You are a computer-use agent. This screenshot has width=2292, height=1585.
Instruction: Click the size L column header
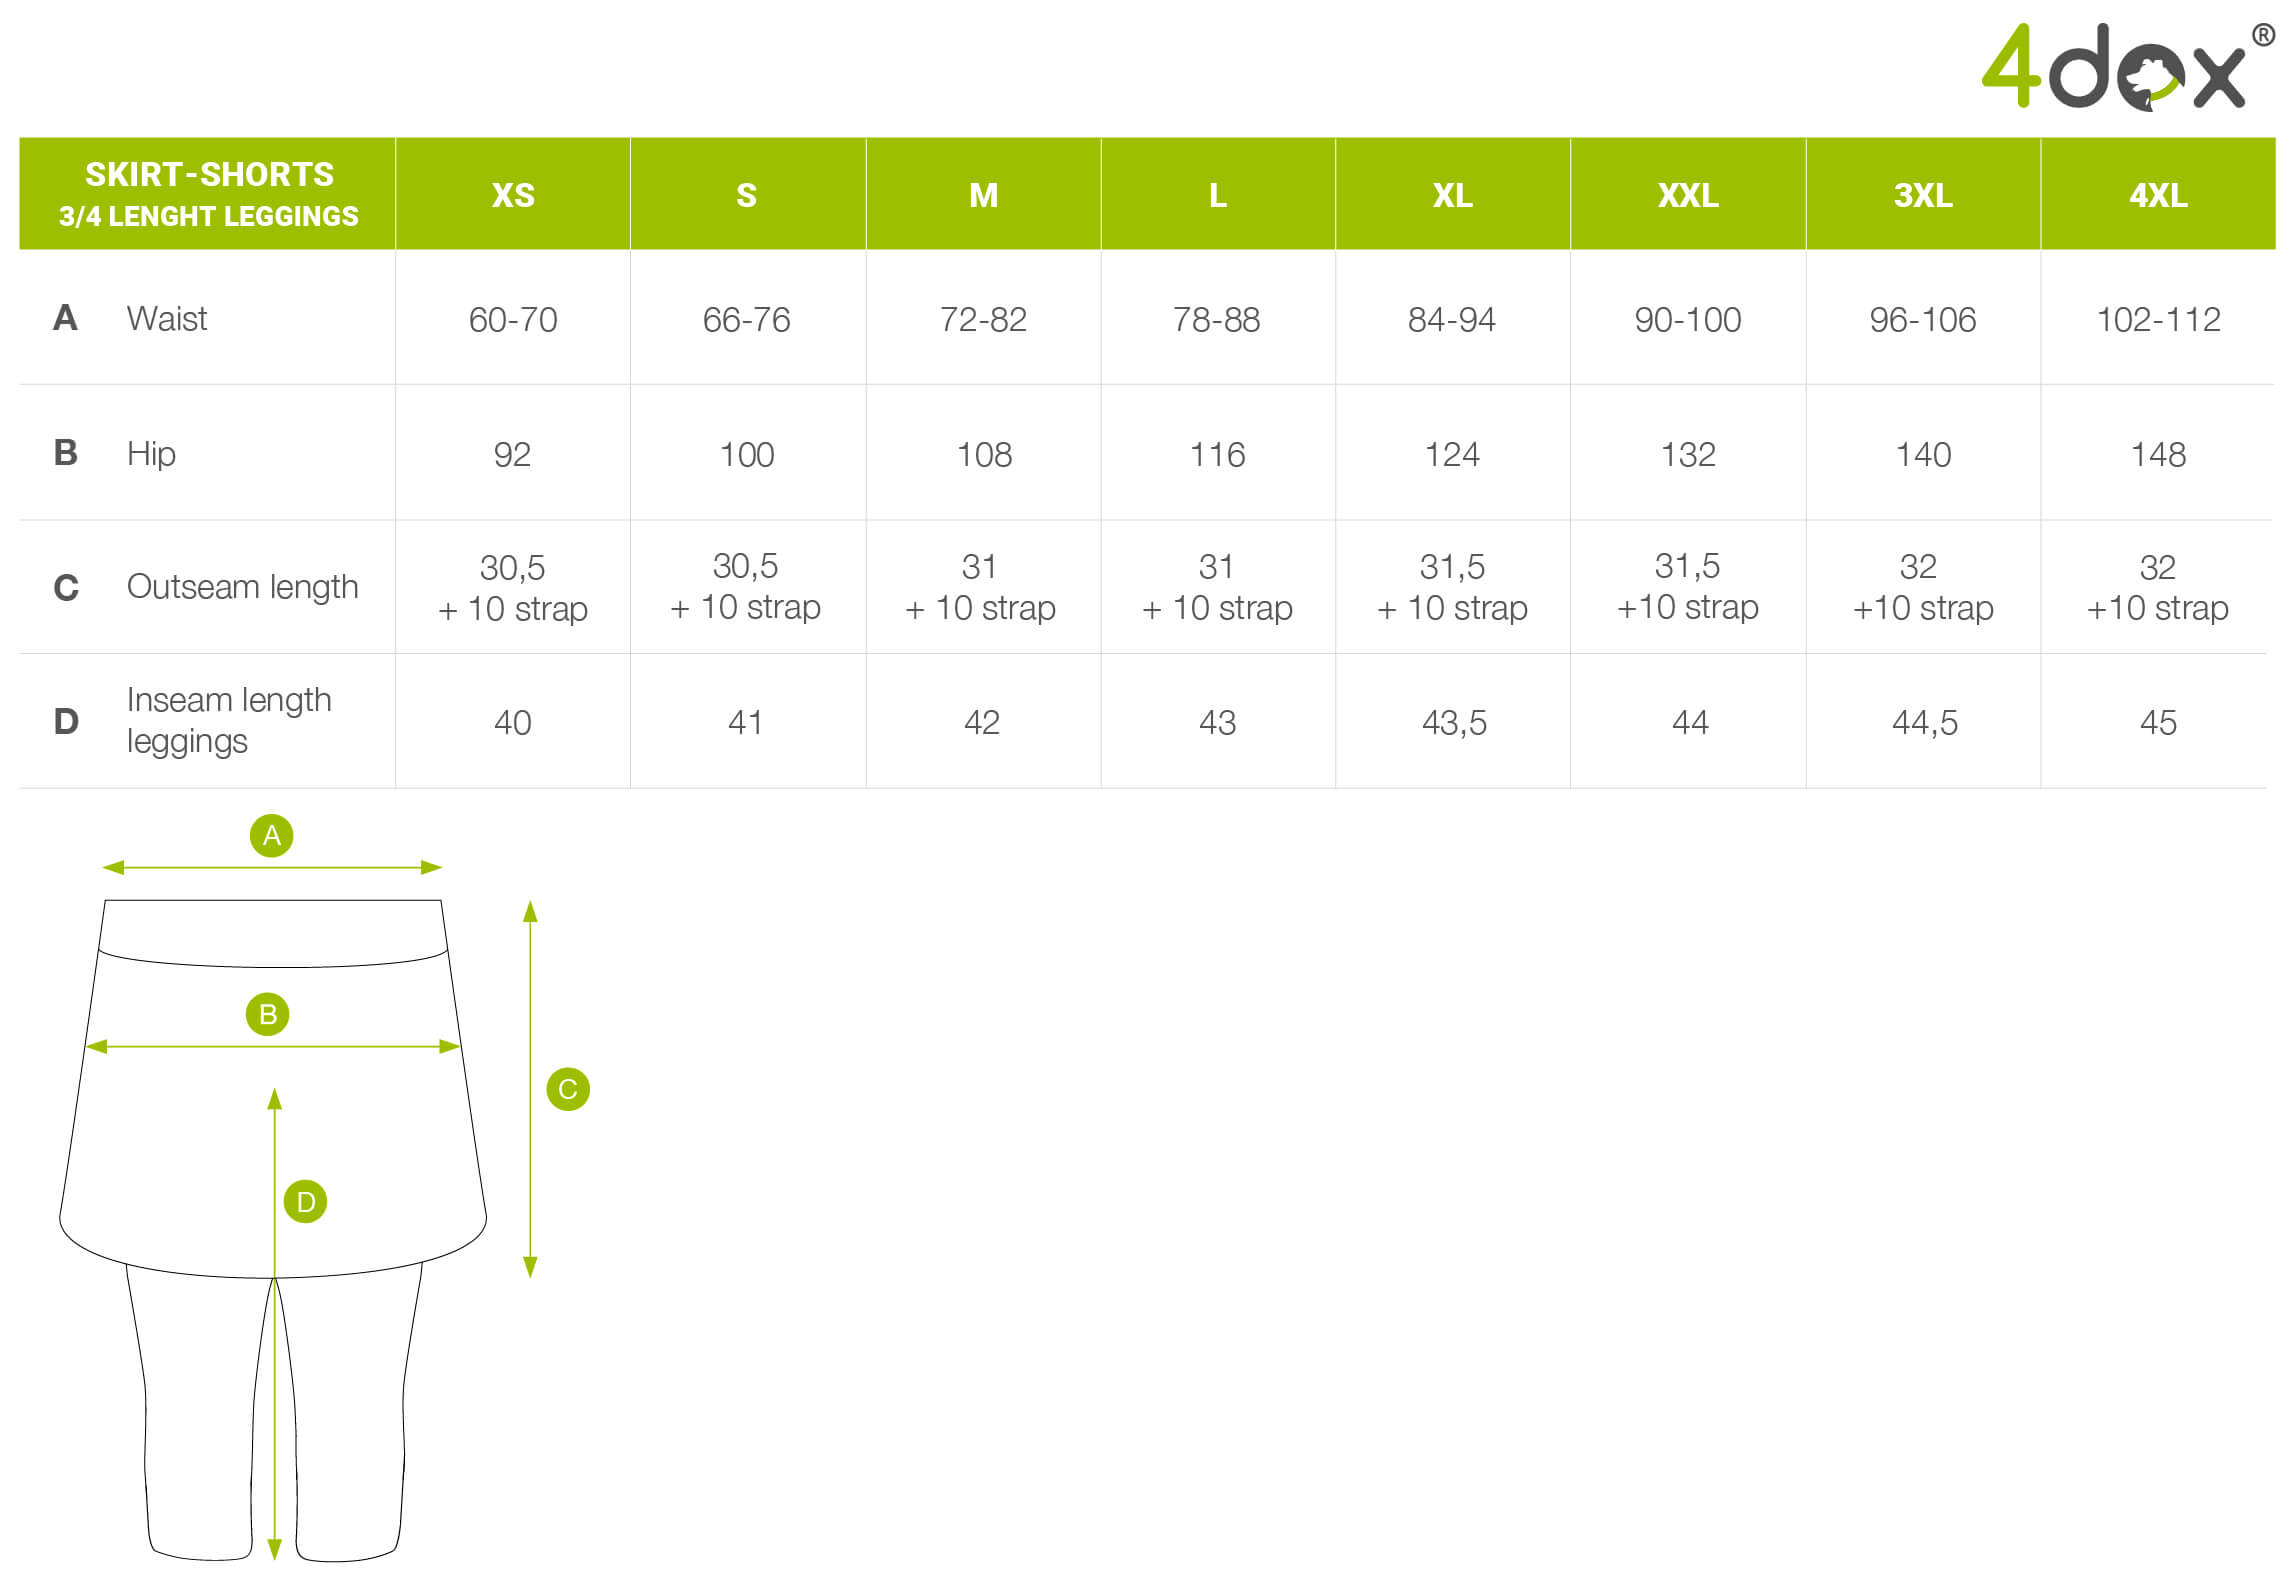pos(1218,195)
